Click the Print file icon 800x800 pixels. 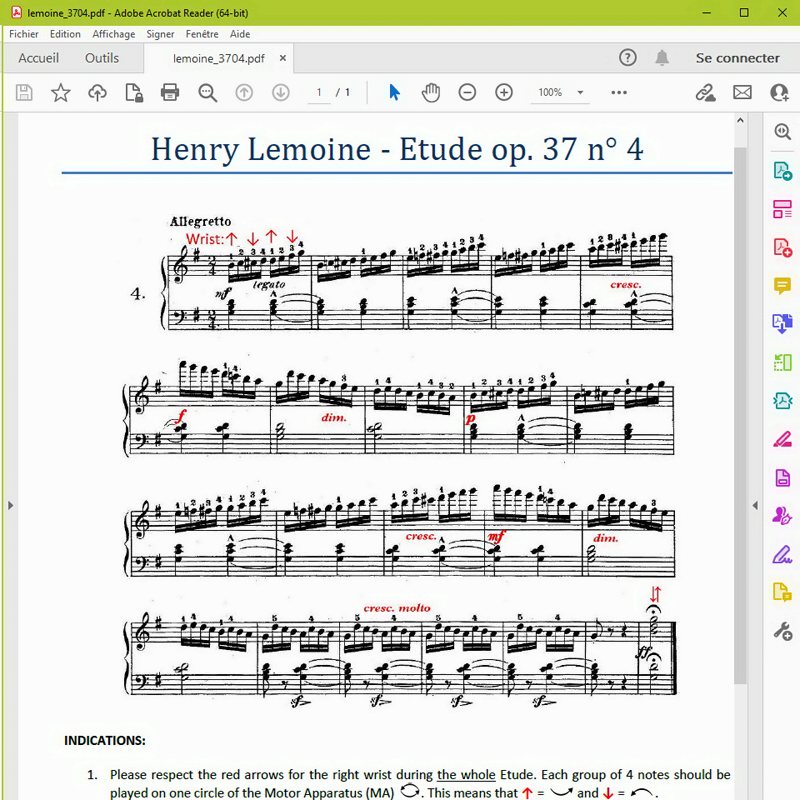(170, 93)
